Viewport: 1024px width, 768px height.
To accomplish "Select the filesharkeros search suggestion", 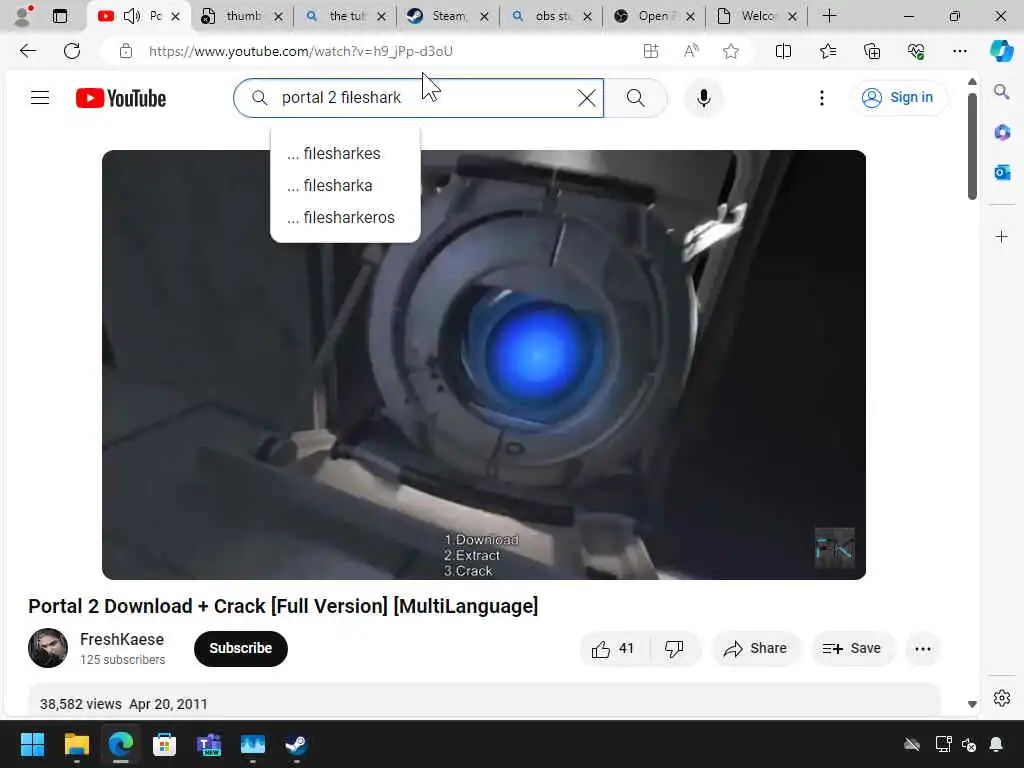I will click(x=345, y=217).
